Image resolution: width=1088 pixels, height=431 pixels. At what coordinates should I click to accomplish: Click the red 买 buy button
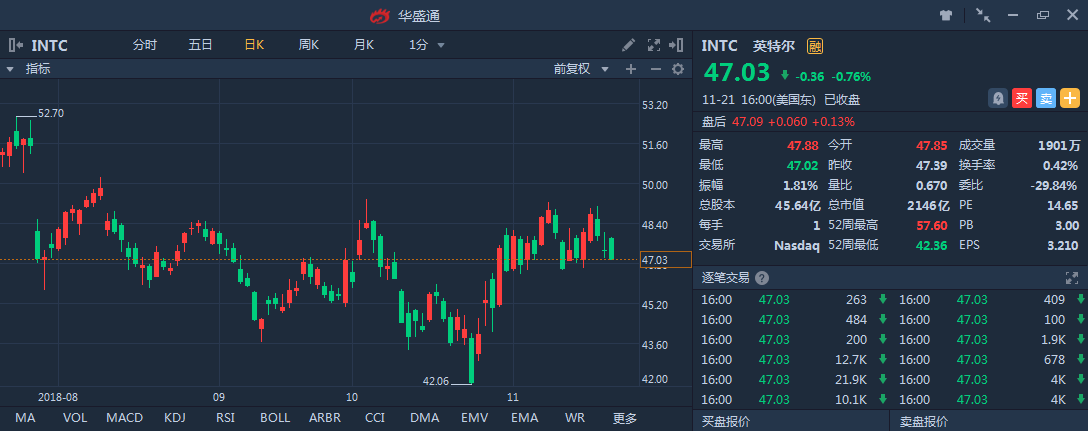point(1022,99)
